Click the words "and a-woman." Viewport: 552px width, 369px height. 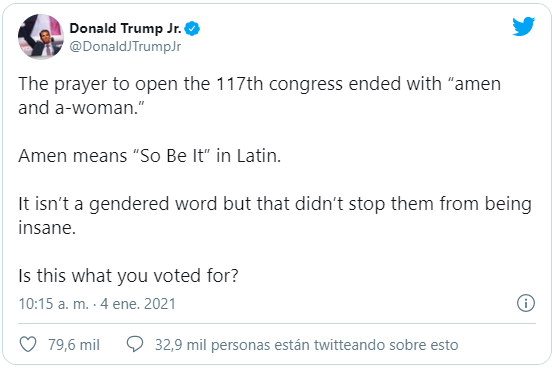click(82, 108)
